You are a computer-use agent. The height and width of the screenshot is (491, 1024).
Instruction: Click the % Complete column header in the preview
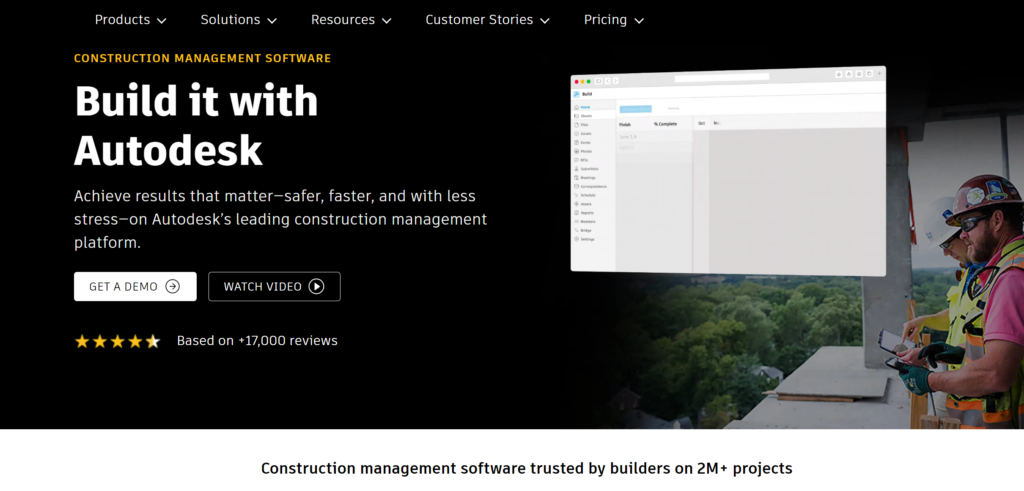[x=667, y=124]
